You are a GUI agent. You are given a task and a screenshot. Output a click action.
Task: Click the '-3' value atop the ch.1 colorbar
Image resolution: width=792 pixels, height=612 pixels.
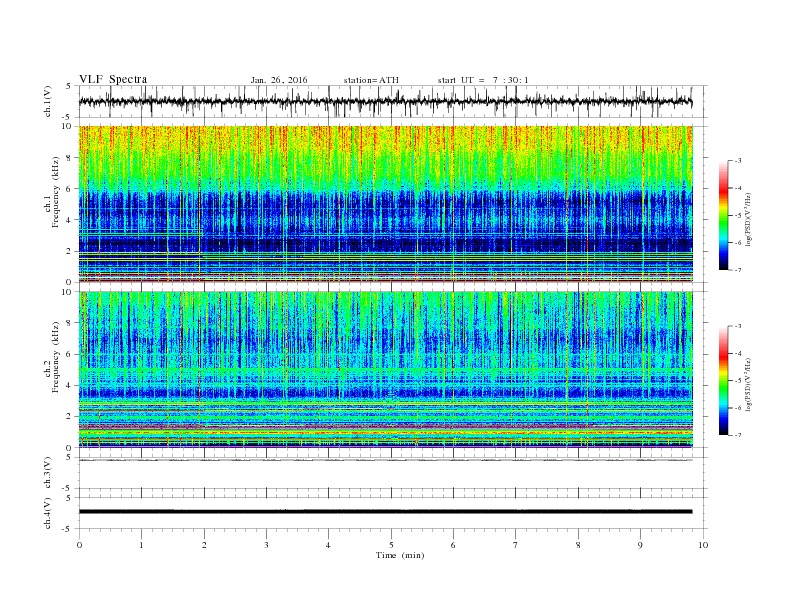click(738, 161)
